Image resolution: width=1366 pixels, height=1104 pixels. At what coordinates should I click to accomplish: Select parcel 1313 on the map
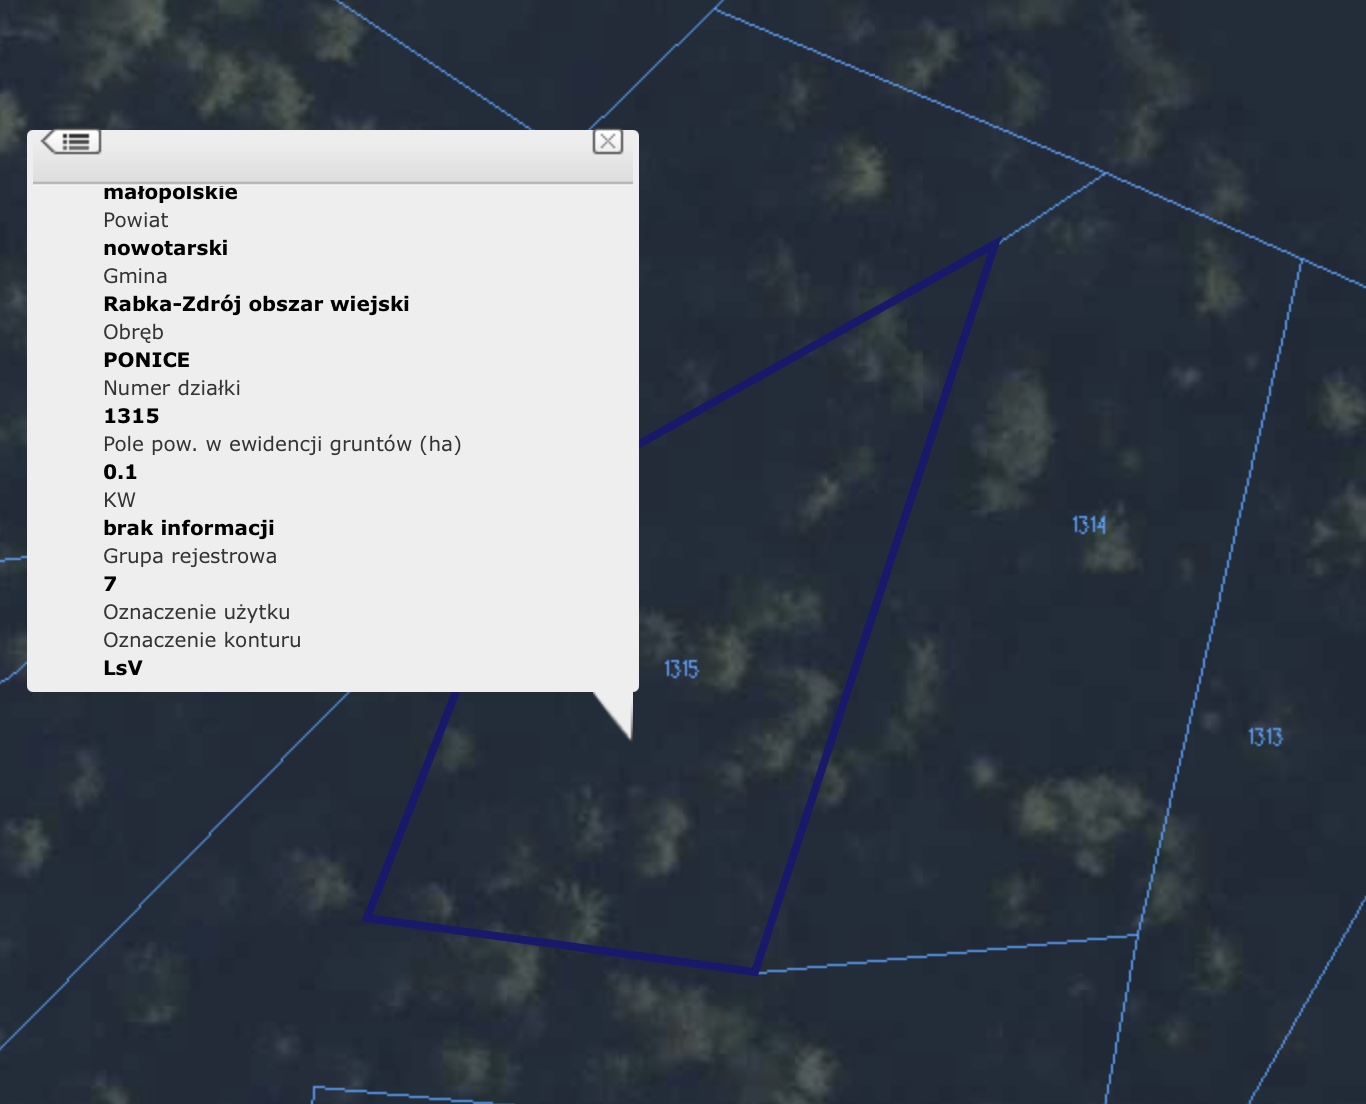(x=1265, y=737)
